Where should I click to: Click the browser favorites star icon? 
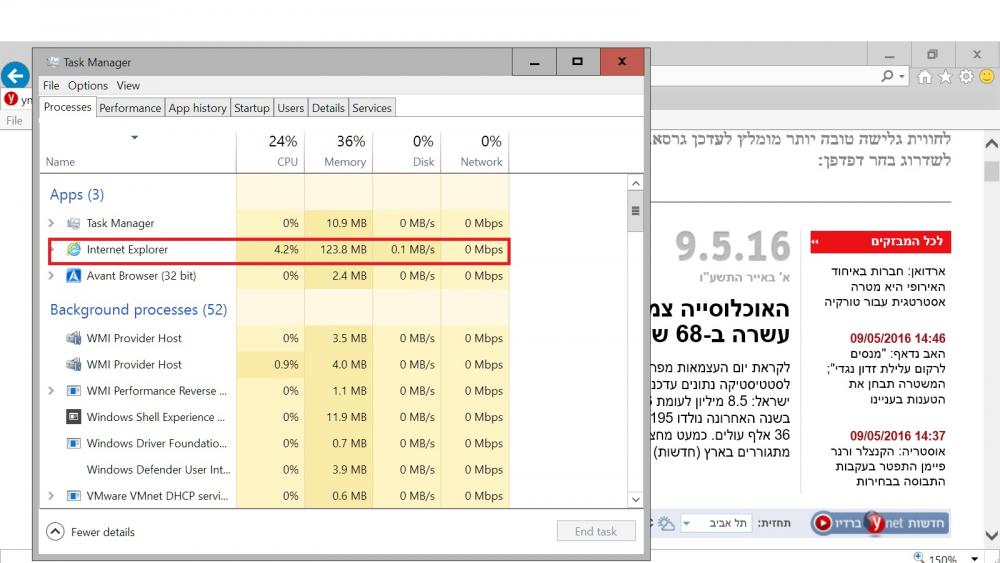click(945, 77)
